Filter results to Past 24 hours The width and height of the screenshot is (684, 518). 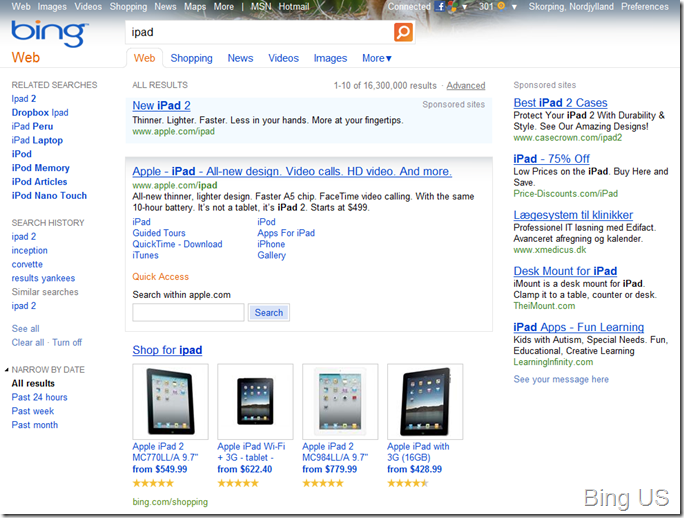(39, 397)
